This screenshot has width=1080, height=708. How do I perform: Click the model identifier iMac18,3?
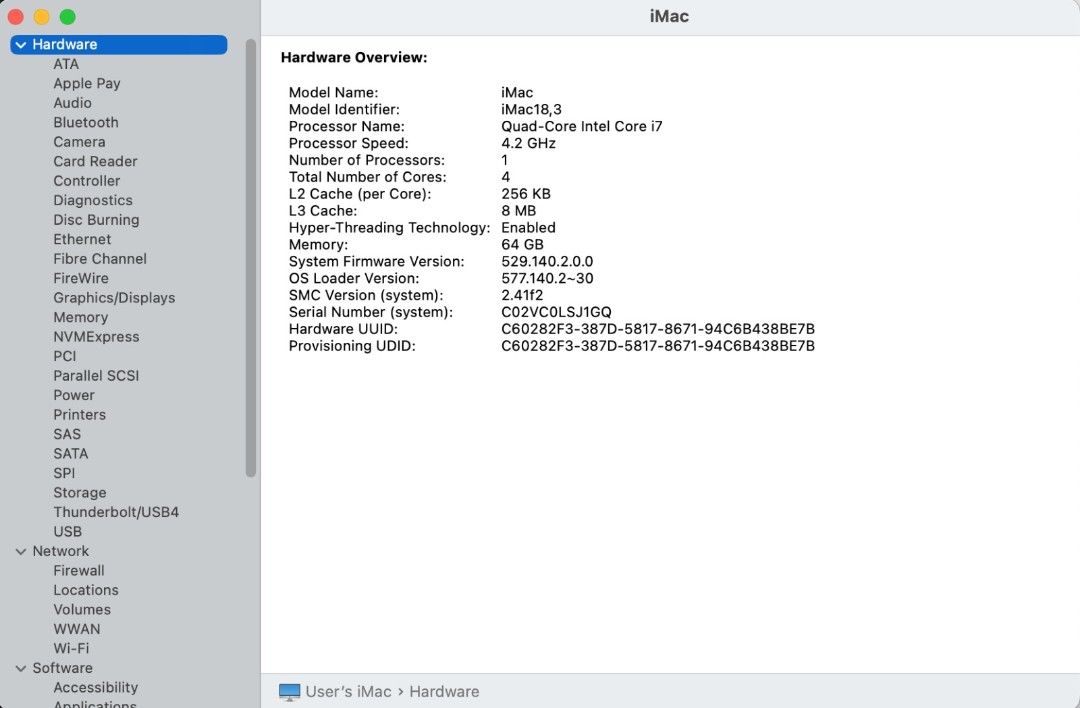coord(531,110)
